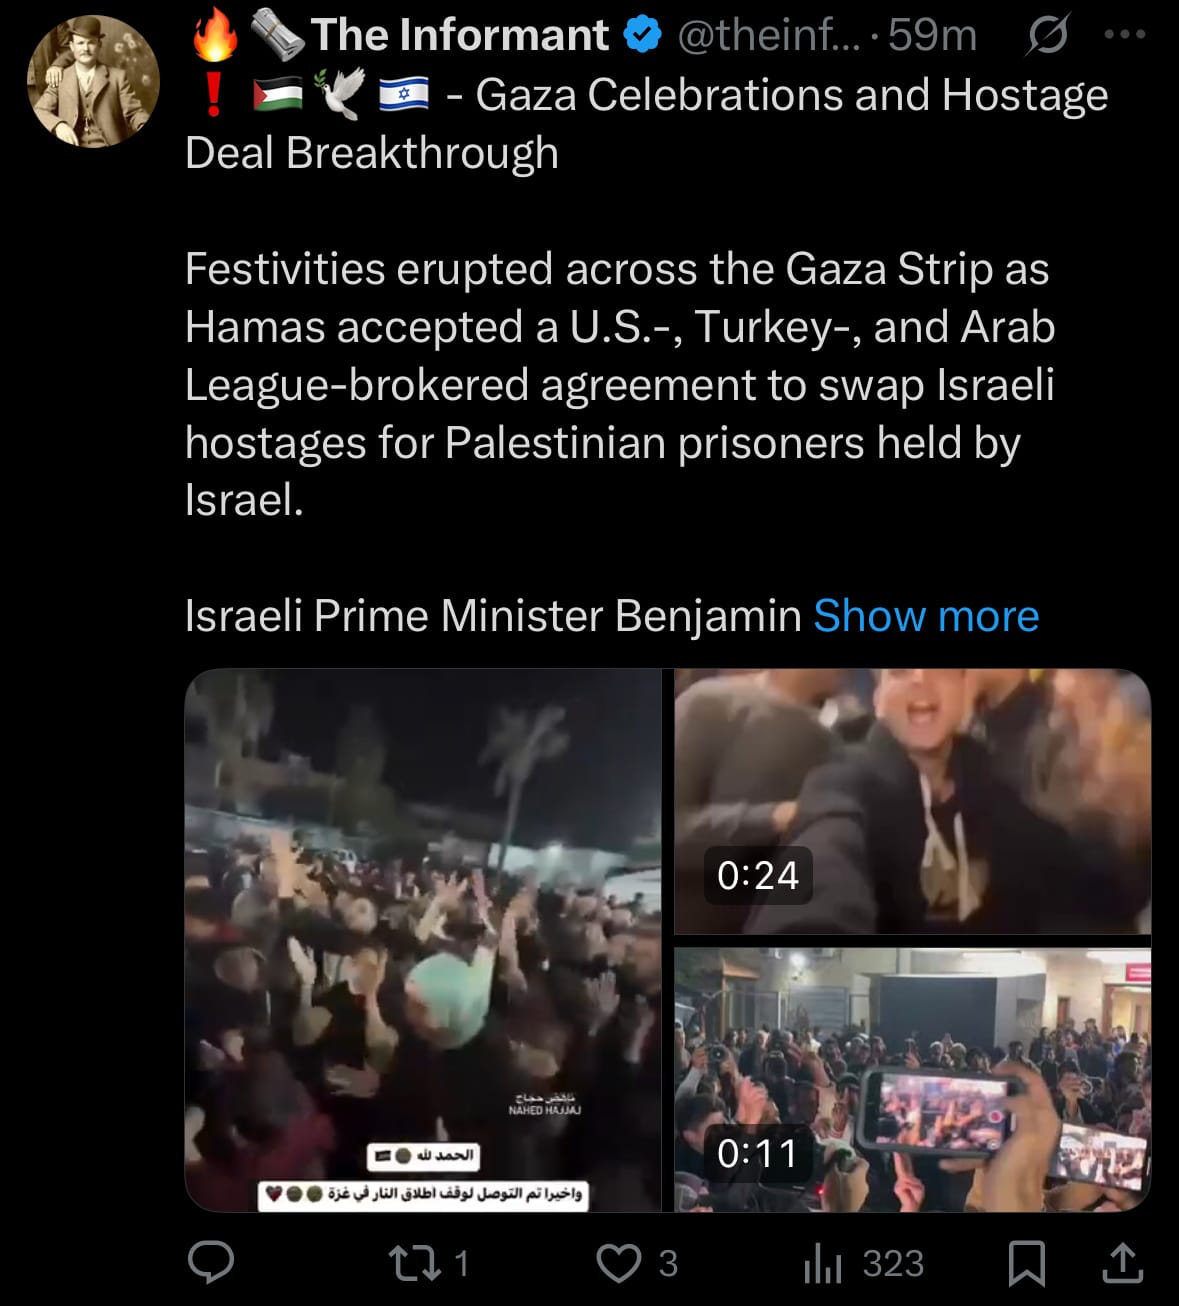This screenshot has width=1179, height=1306.
Task: Like the post with heart icon
Action: (x=619, y=1263)
